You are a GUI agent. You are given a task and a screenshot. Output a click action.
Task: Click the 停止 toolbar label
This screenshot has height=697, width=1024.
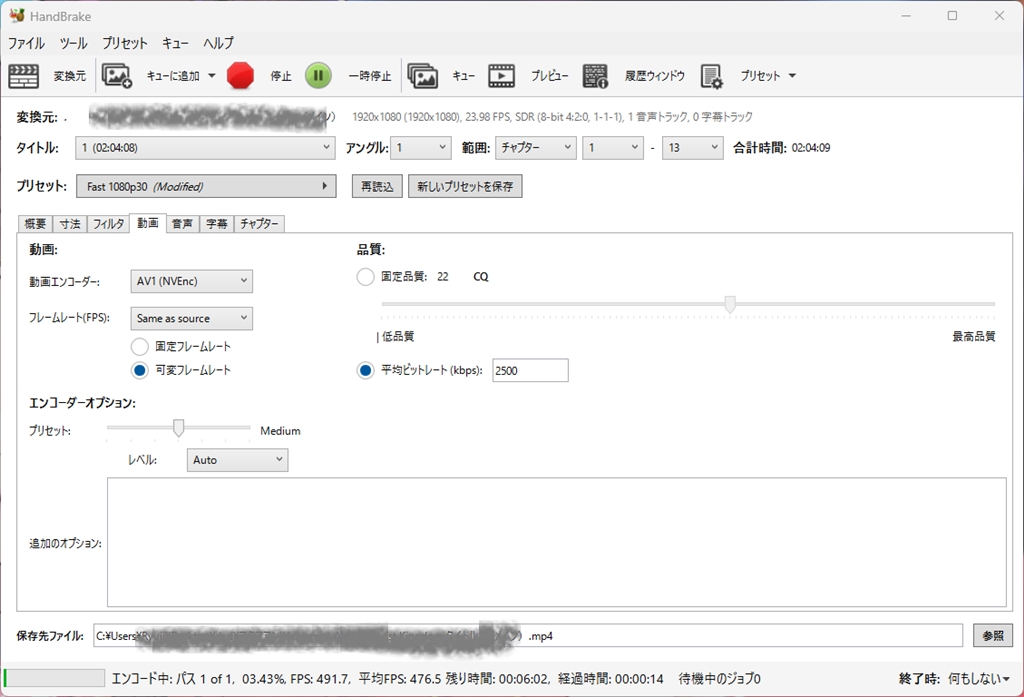(281, 76)
